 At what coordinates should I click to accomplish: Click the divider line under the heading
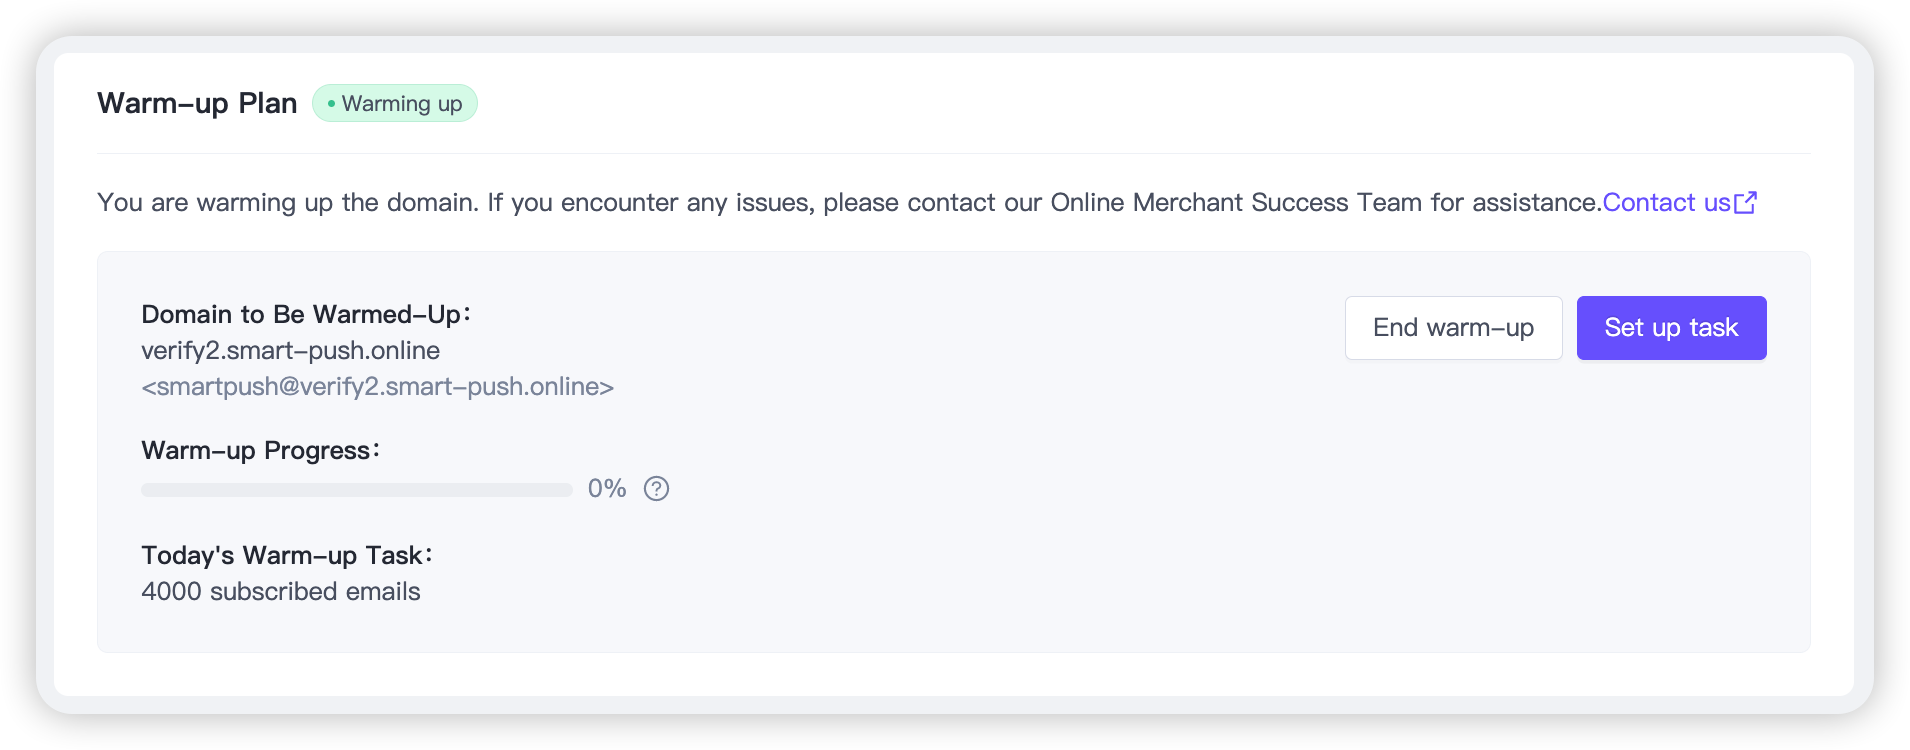(953, 154)
